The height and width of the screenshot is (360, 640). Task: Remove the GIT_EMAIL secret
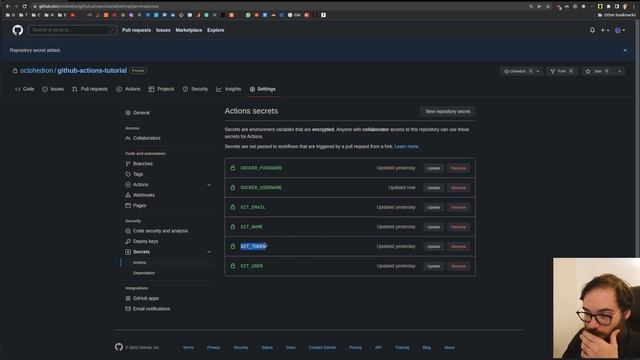(458, 207)
